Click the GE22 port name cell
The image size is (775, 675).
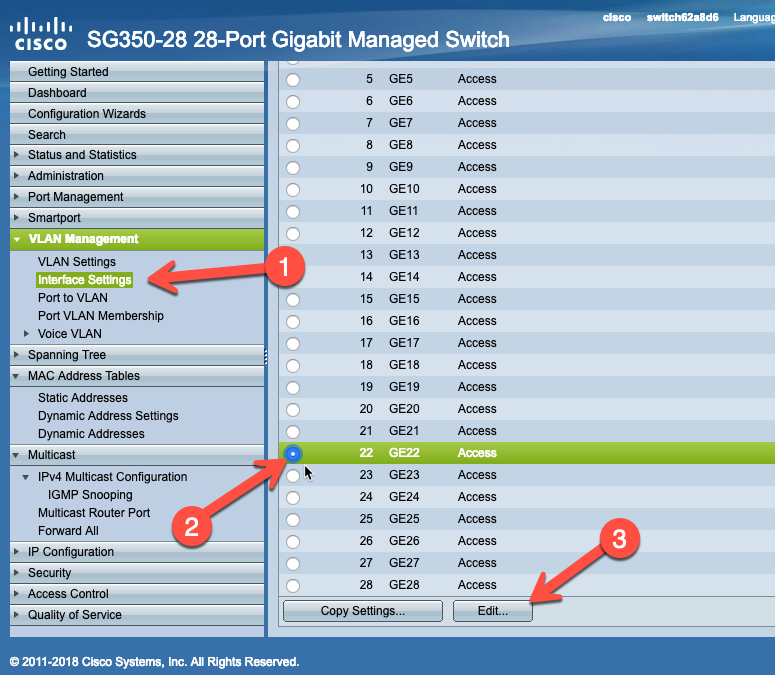[404, 453]
